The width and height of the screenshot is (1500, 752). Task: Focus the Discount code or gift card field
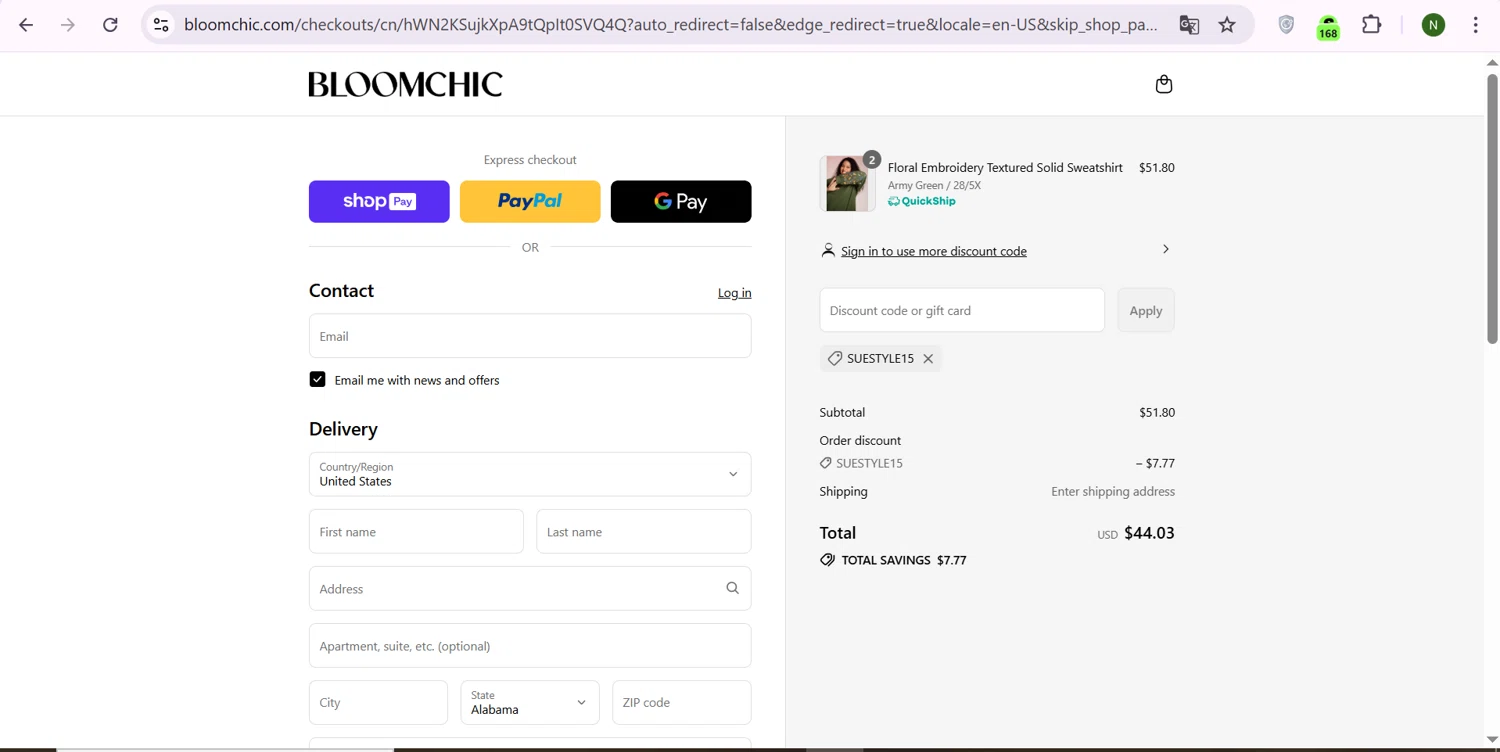click(x=962, y=310)
